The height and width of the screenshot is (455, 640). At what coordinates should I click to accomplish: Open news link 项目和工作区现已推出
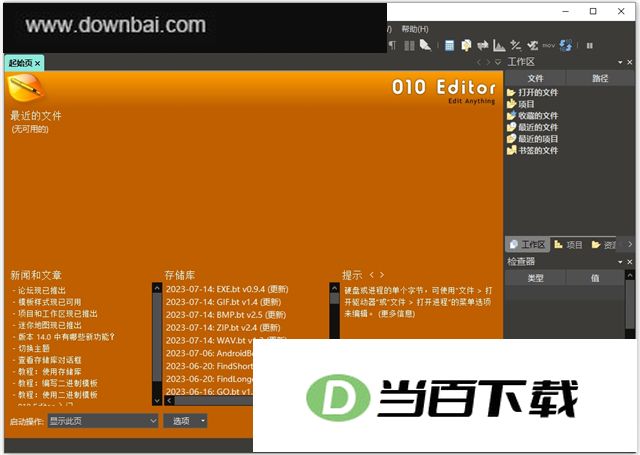(58, 314)
